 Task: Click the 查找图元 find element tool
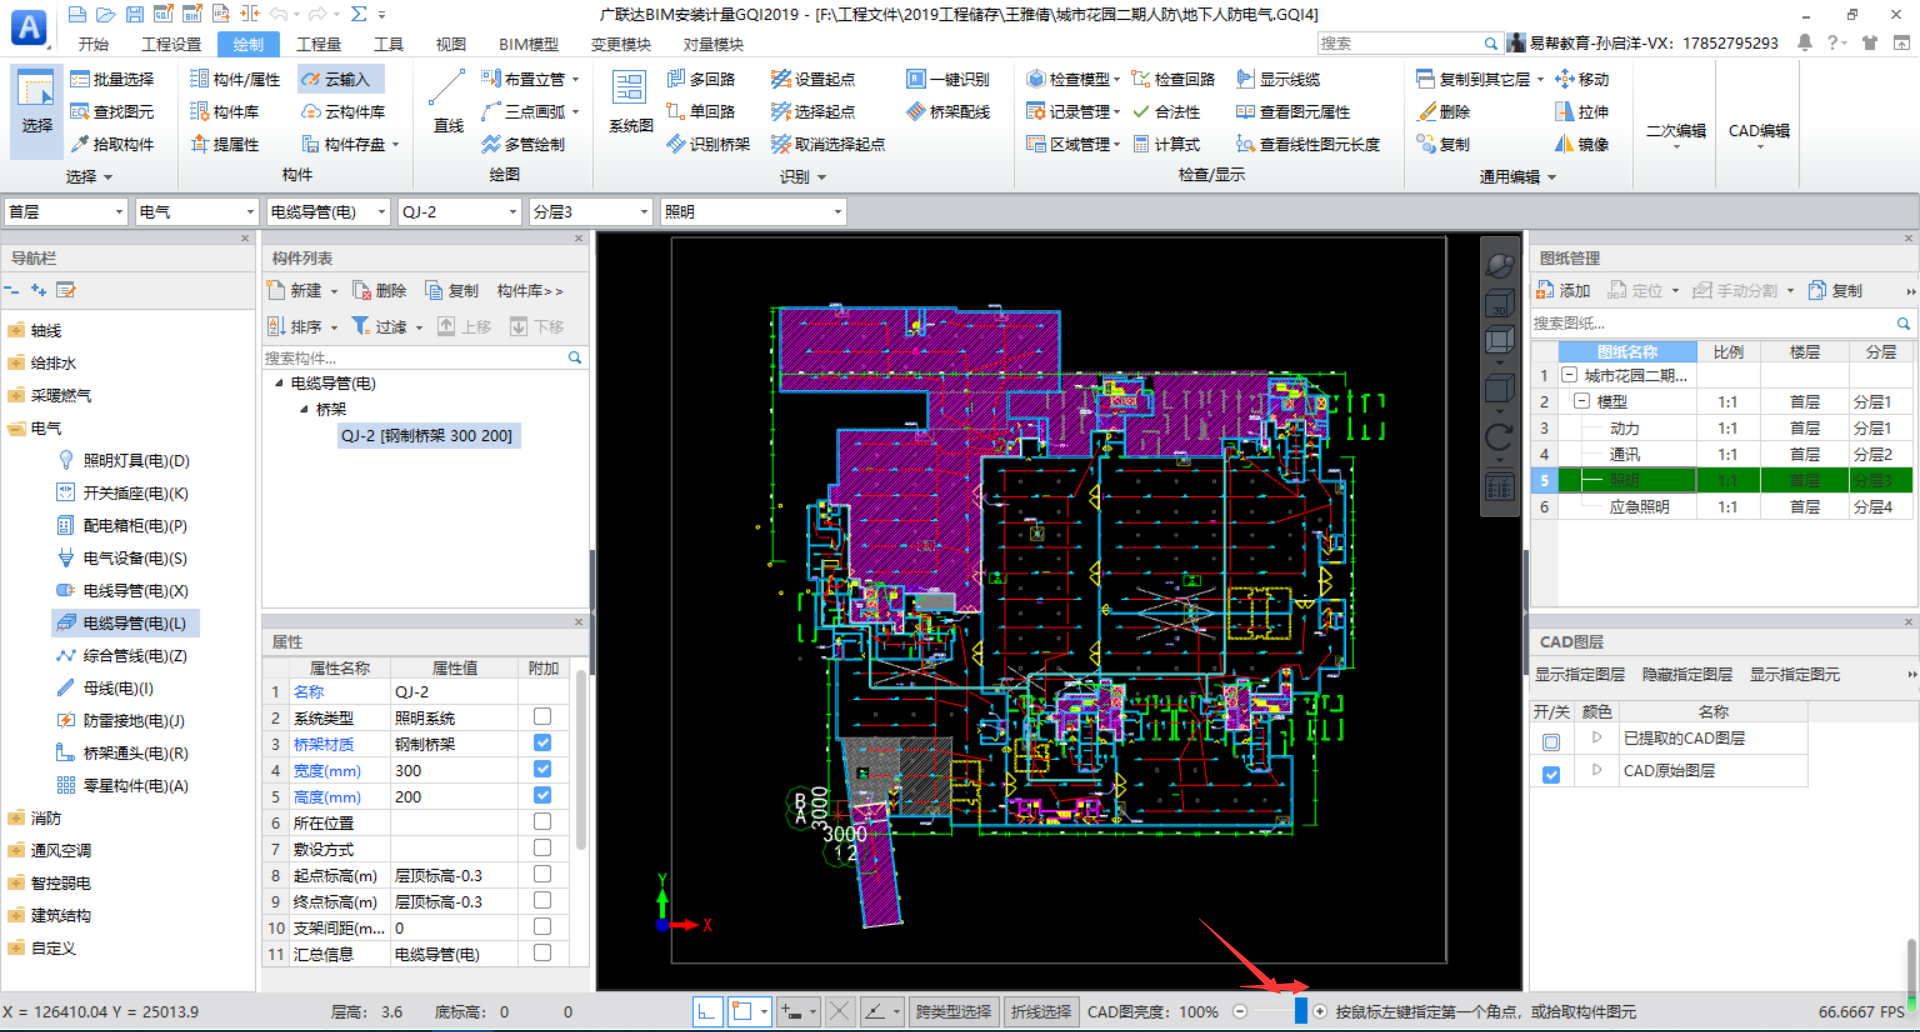(x=112, y=112)
